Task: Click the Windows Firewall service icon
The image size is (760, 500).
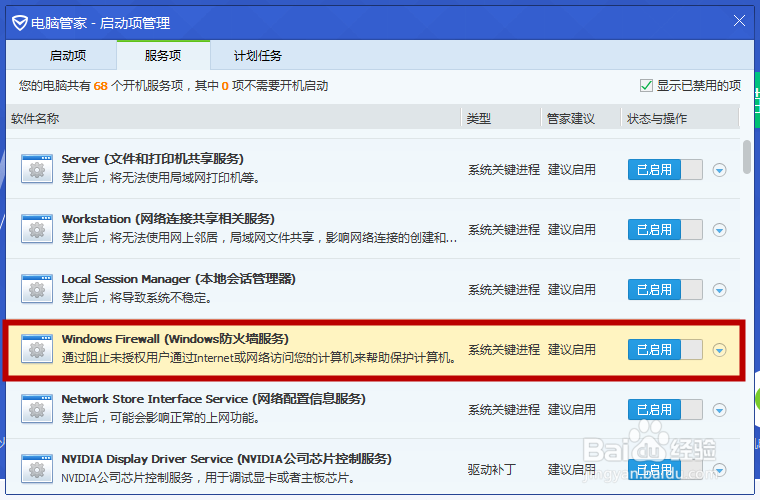Action: pos(37,349)
